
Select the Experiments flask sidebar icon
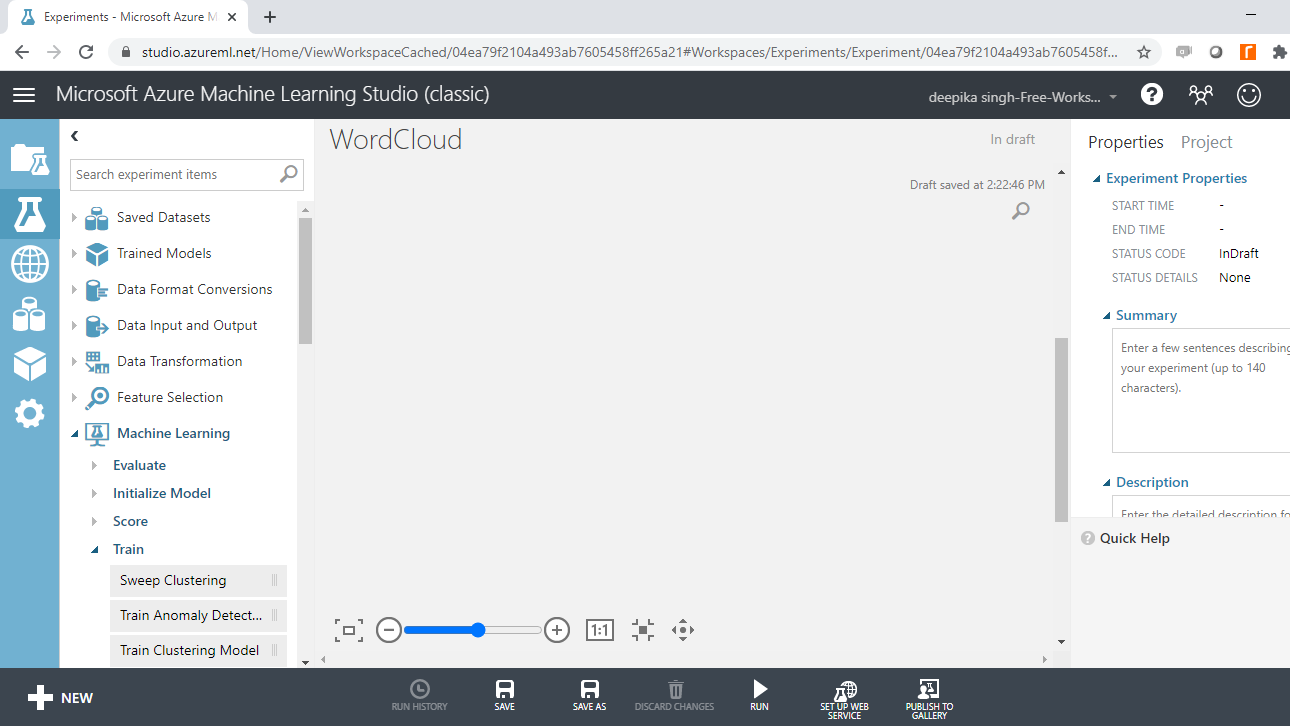click(x=29, y=213)
